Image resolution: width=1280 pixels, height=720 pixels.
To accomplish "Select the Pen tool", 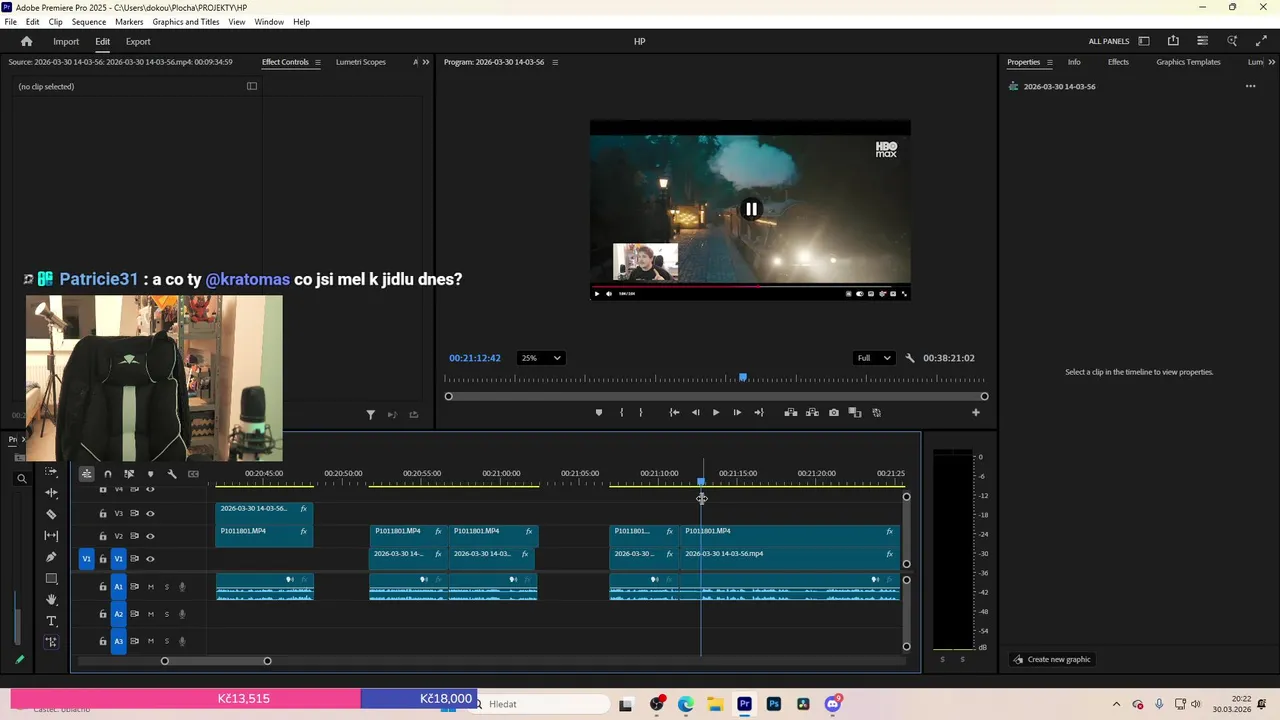I will tap(52, 557).
